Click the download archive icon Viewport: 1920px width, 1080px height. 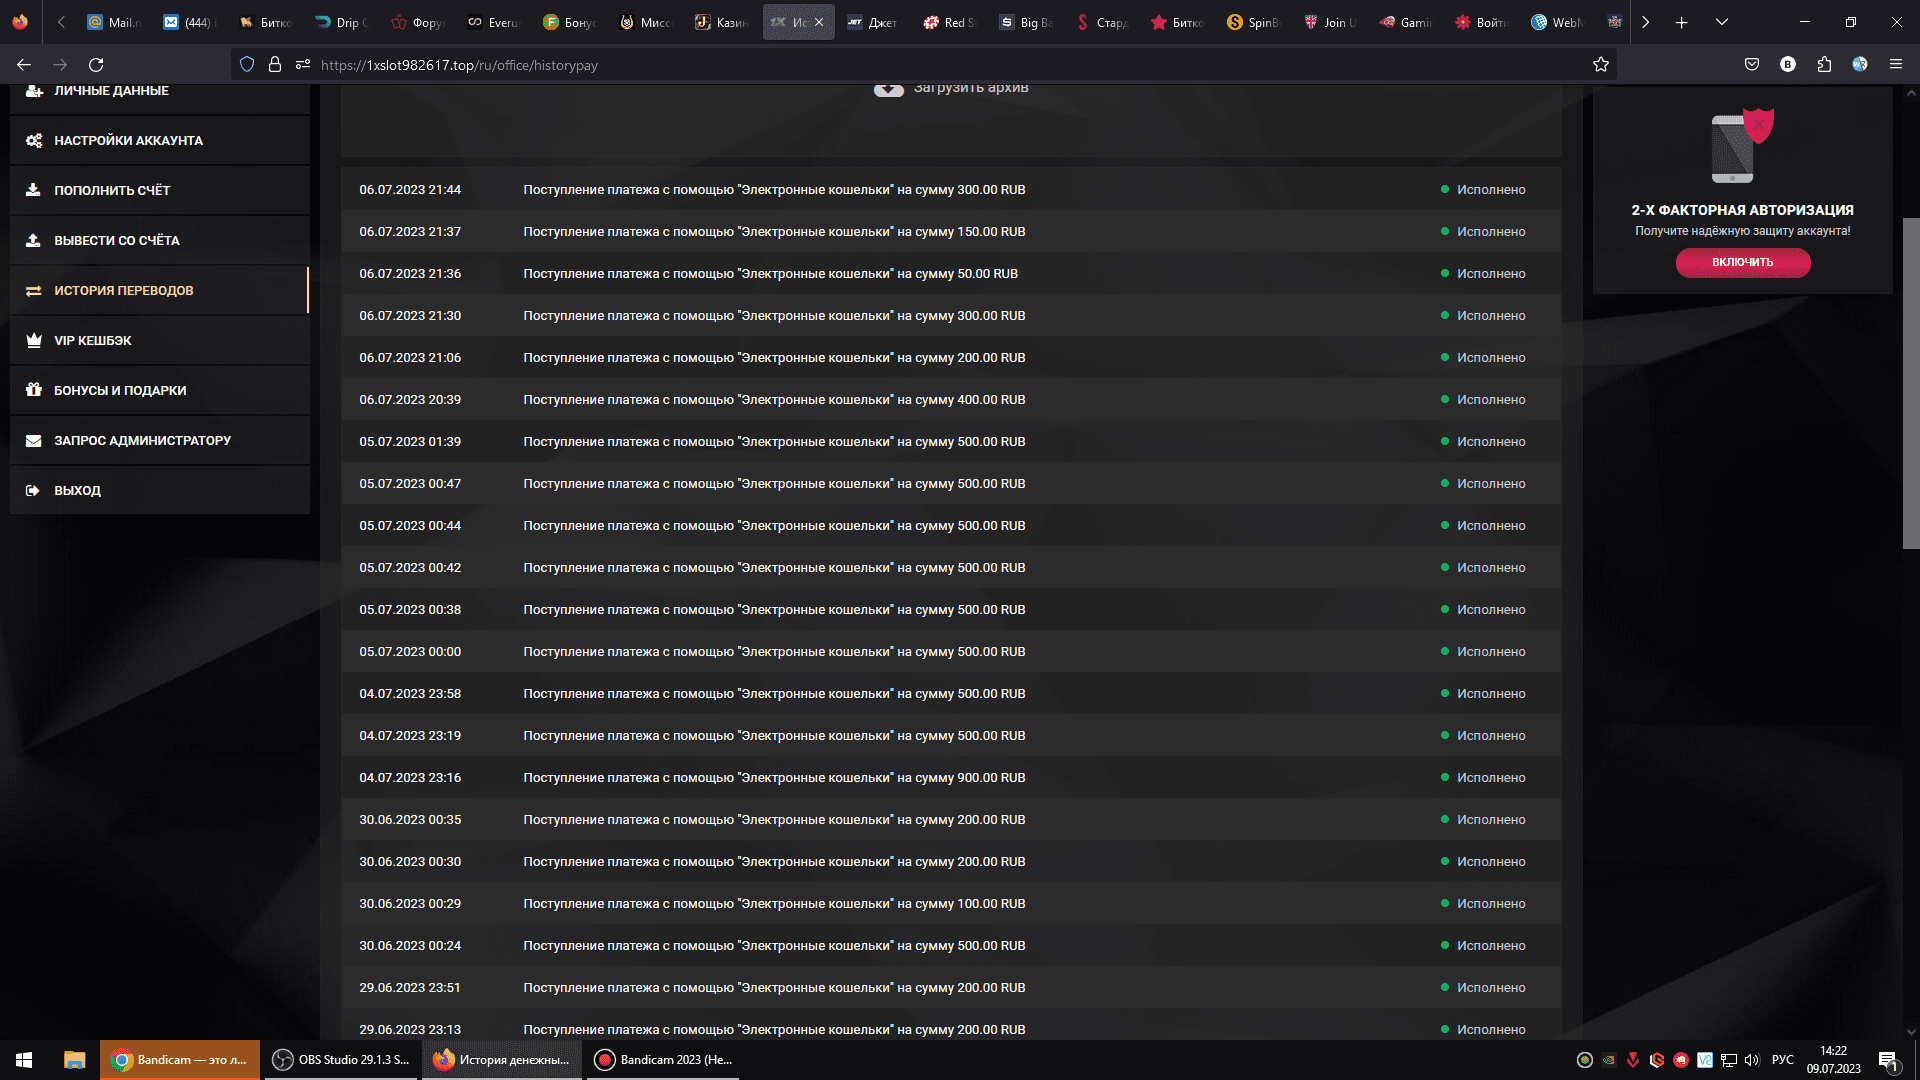tap(888, 89)
